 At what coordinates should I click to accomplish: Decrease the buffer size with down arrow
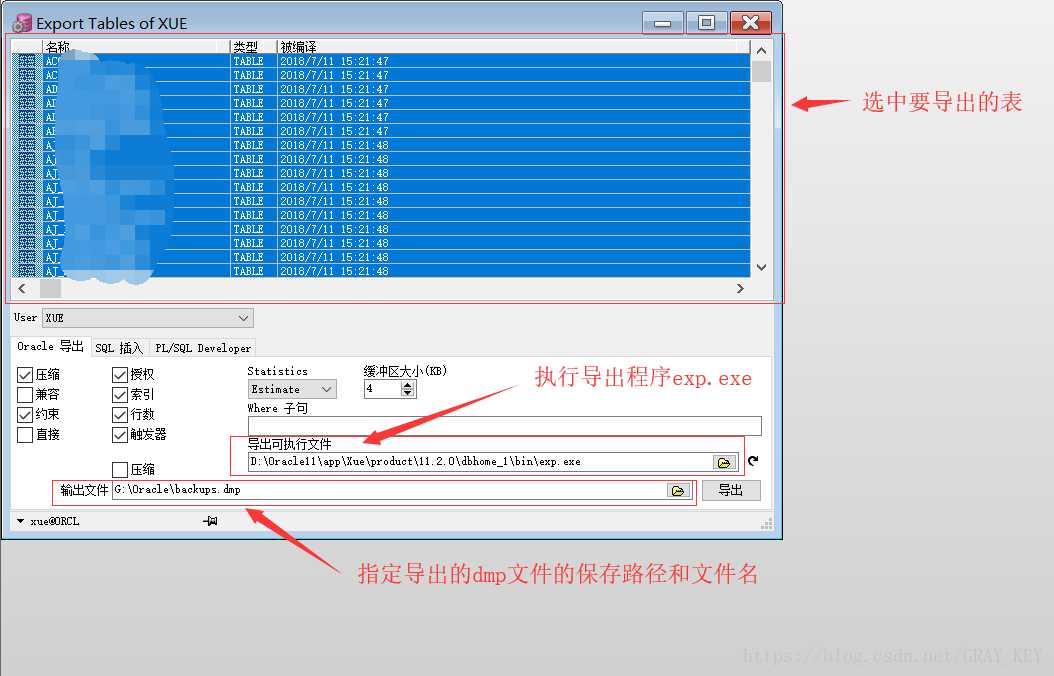[407, 392]
